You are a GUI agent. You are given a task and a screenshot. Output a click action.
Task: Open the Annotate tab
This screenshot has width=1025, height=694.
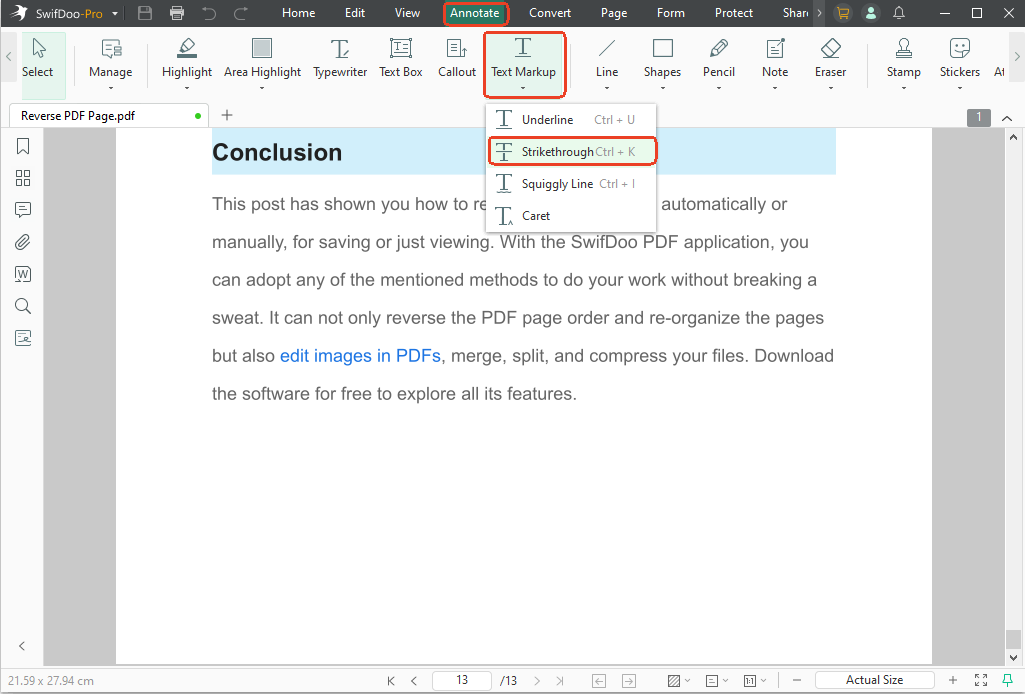coord(475,13)
